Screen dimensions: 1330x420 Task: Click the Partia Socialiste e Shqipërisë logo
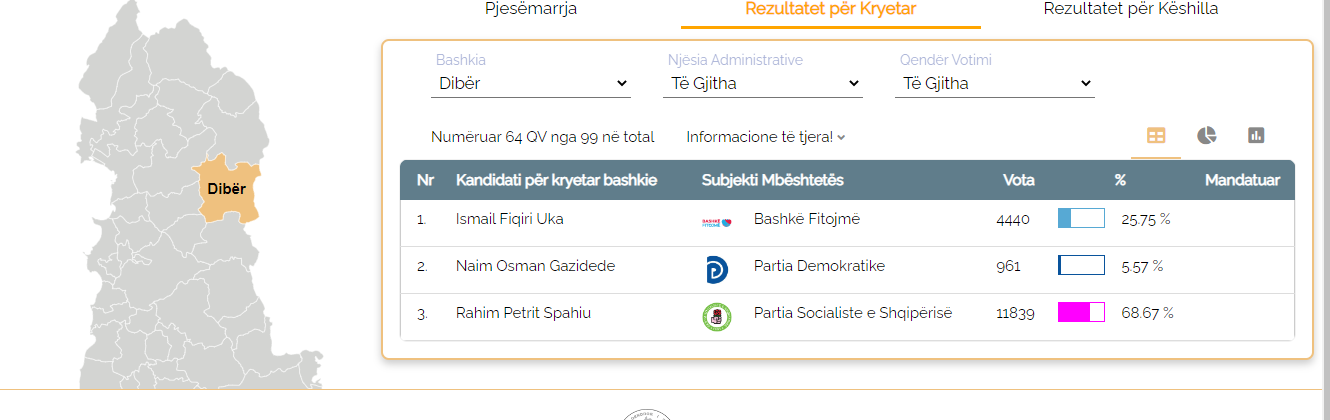click(x=717, y=317)
